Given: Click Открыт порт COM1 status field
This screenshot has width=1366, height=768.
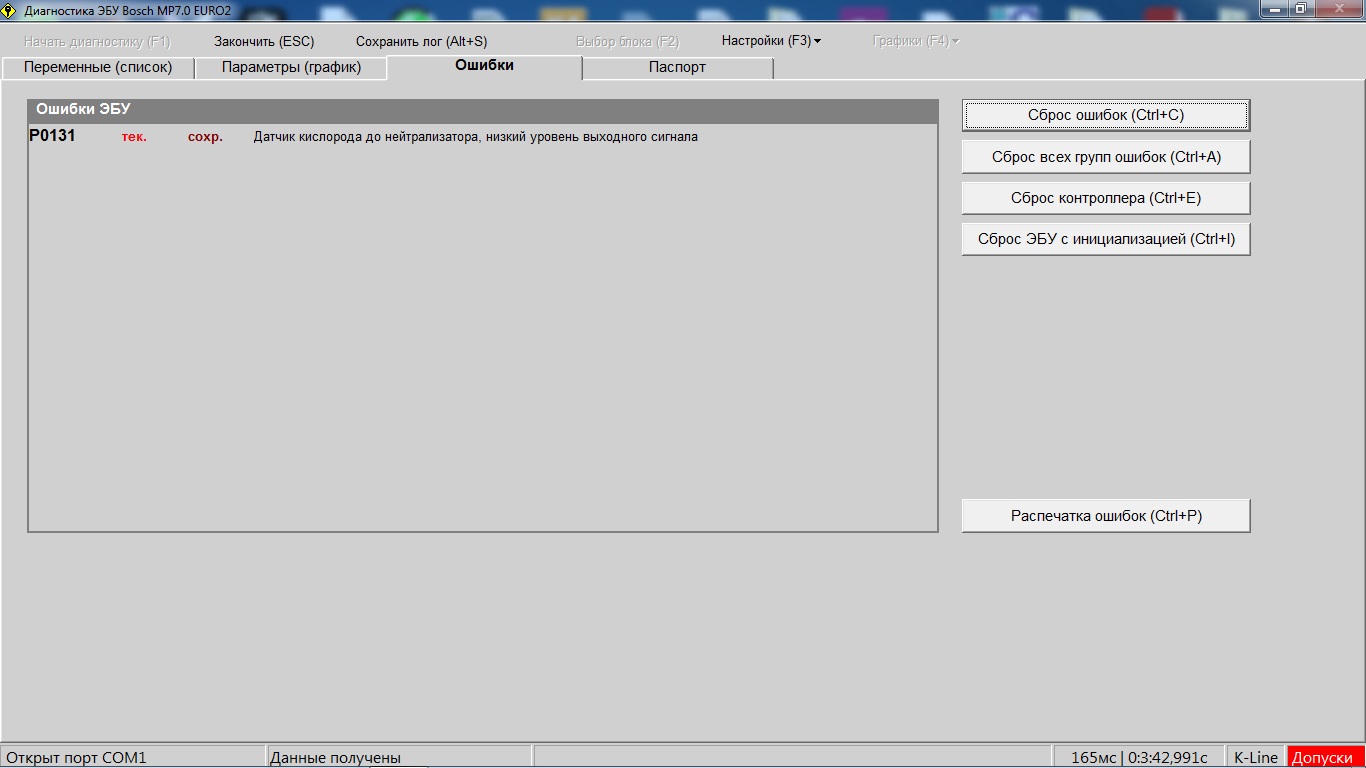Looking at the screenshot, I should 133,757.
